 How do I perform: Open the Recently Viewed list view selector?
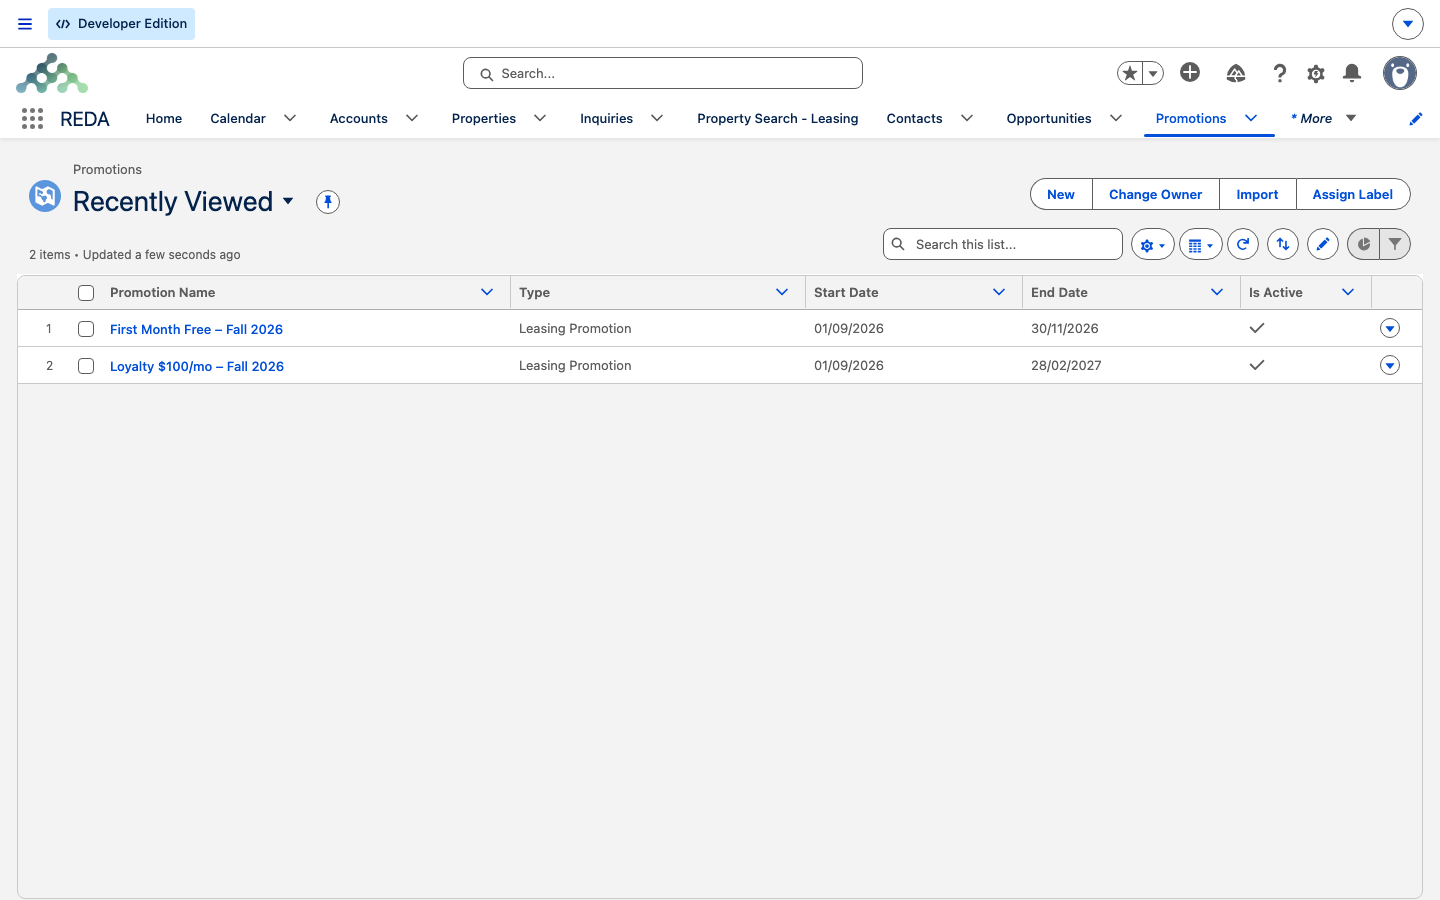(288, 201)
